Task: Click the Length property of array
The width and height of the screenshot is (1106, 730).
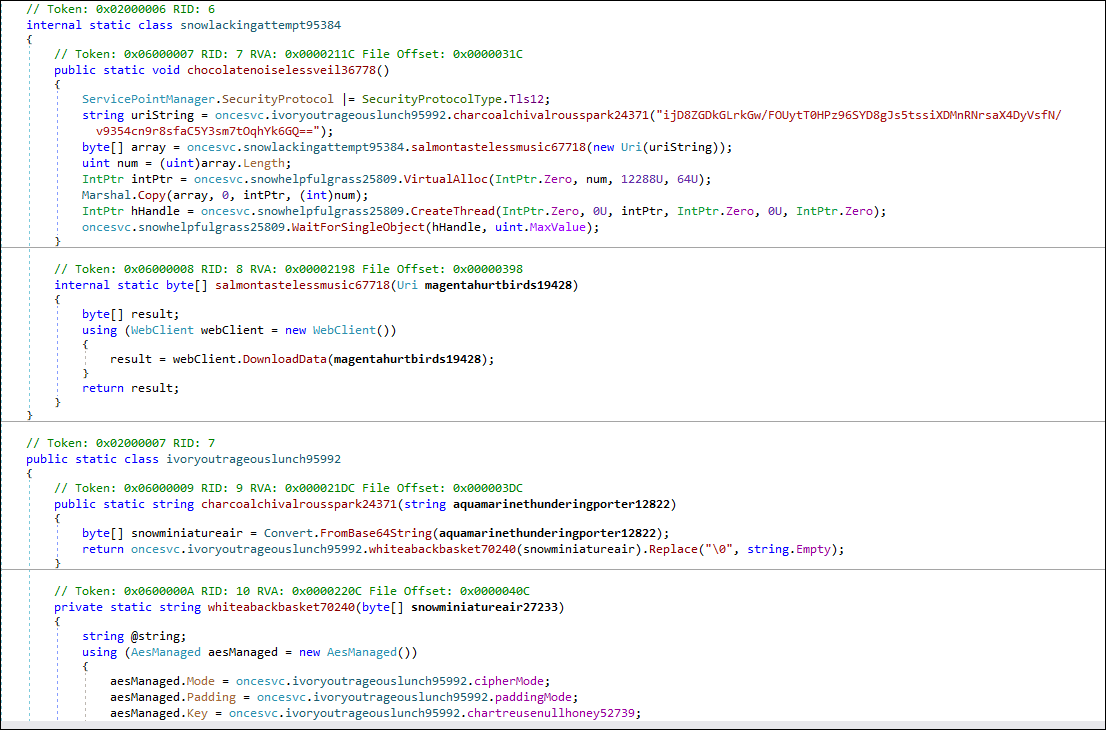Action: (x=264, y=163)
